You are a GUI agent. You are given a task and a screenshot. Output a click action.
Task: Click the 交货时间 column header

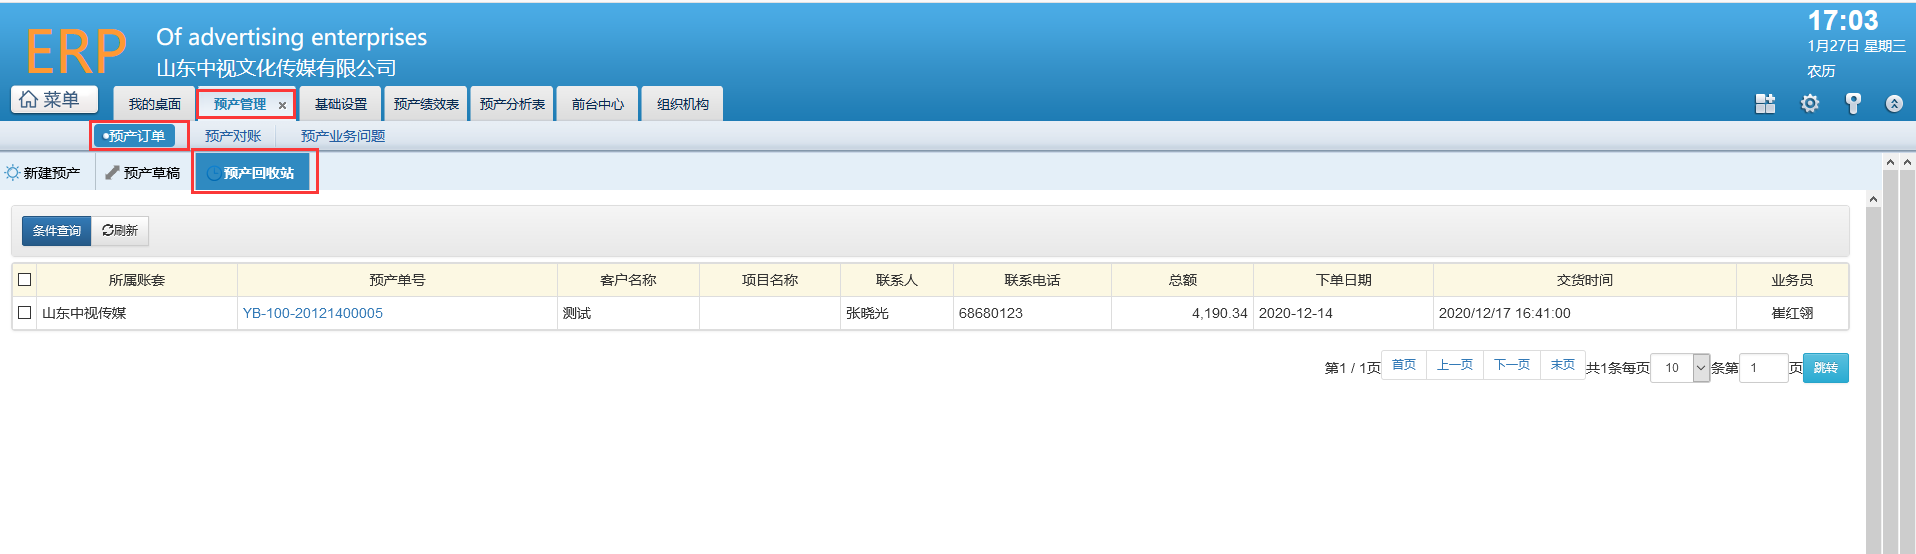[x=1585, y=280]
